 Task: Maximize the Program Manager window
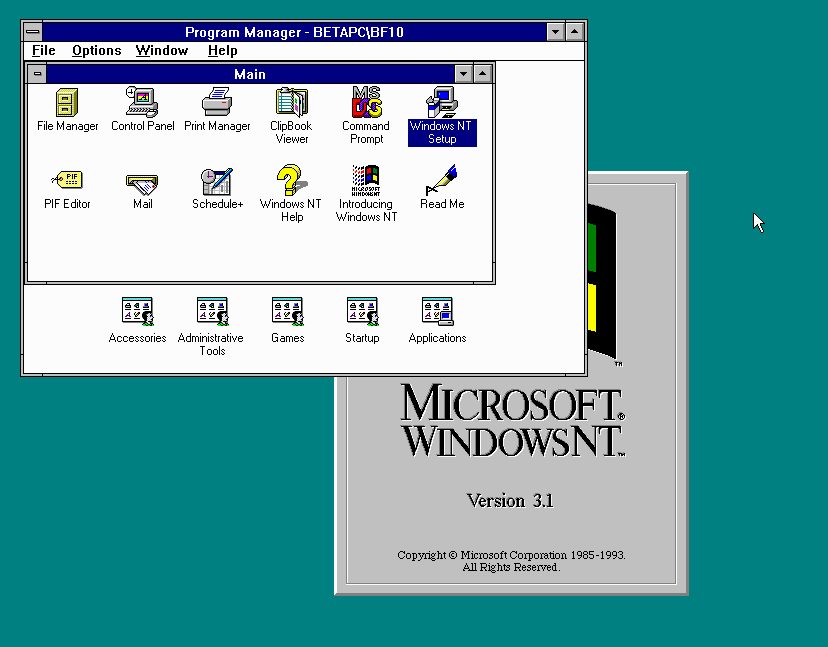(575, 32)
